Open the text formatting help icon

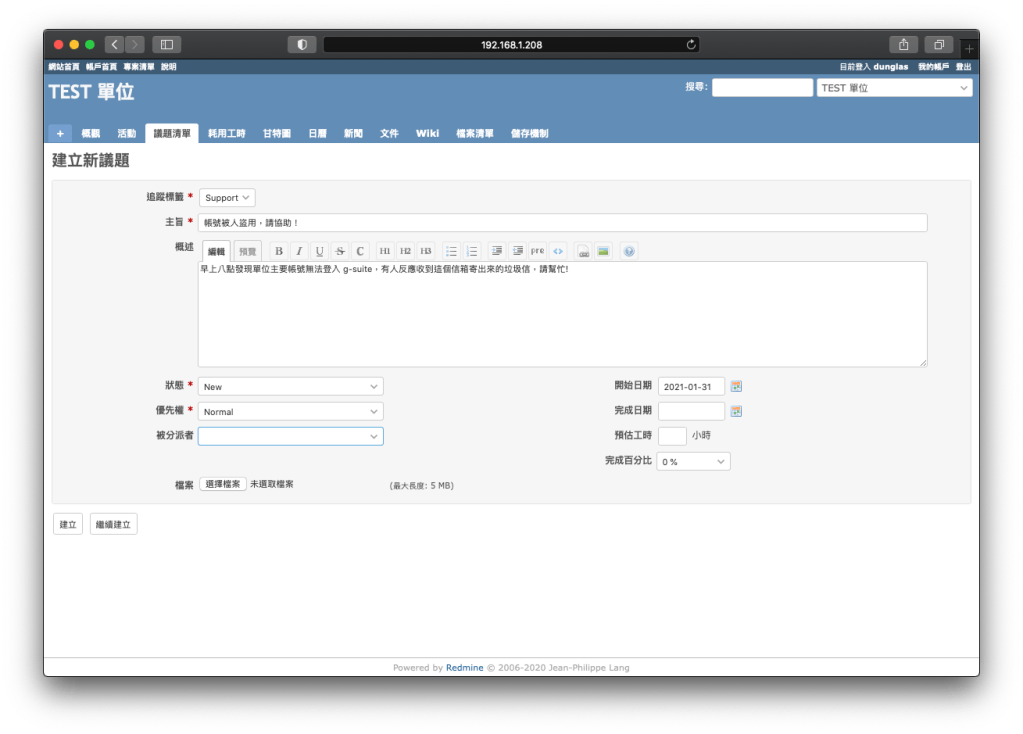pos(629,251)
